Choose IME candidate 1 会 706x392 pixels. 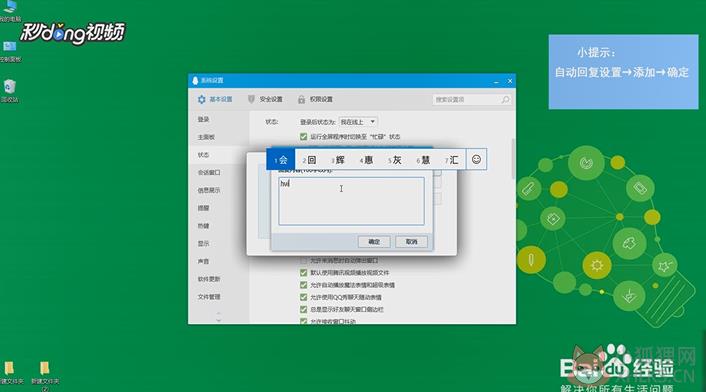(281, 160)
